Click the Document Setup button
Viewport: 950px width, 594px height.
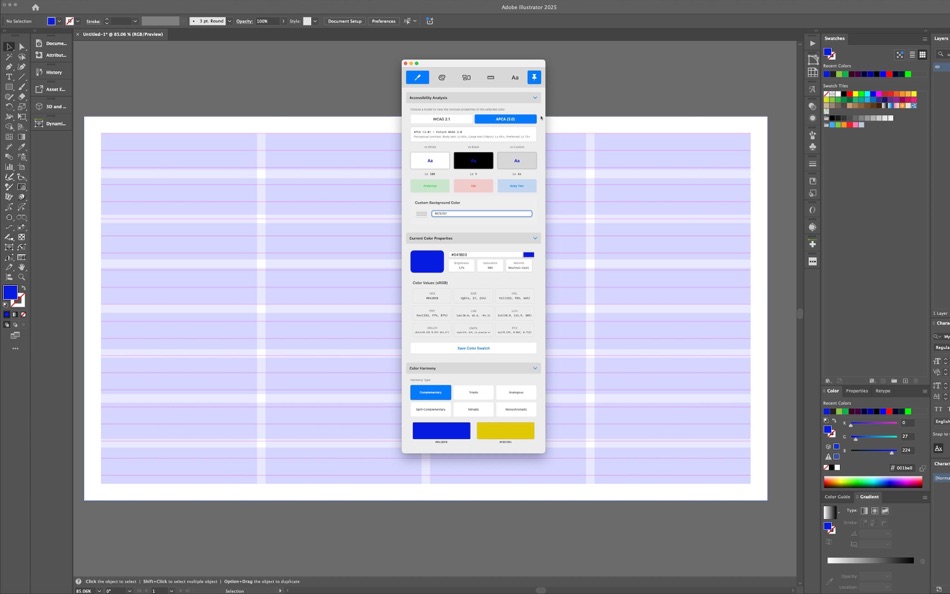pos(345,21)
